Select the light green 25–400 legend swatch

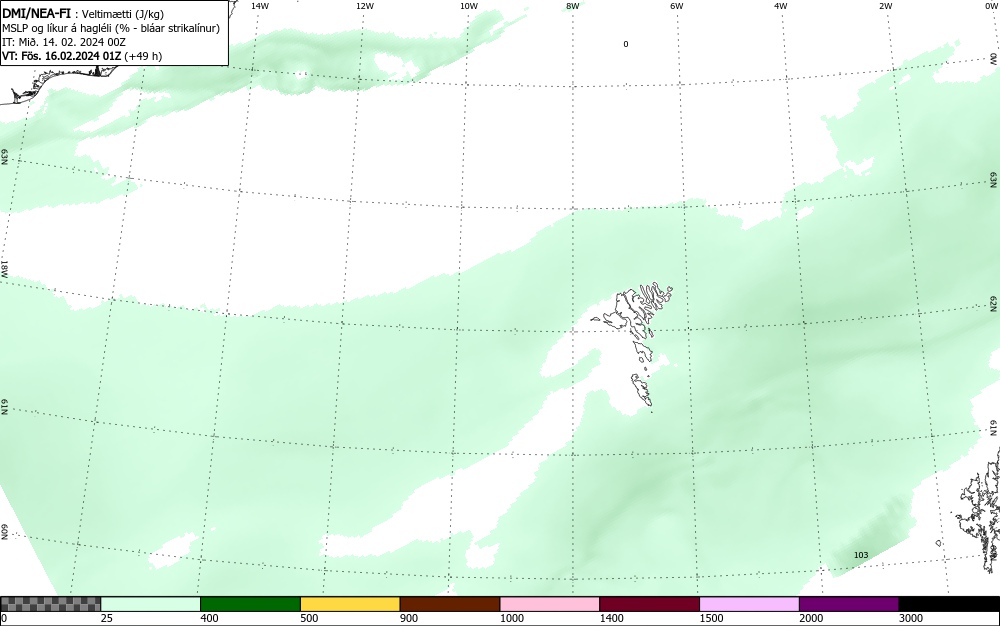pyautogui.click(x=151, y=604)
